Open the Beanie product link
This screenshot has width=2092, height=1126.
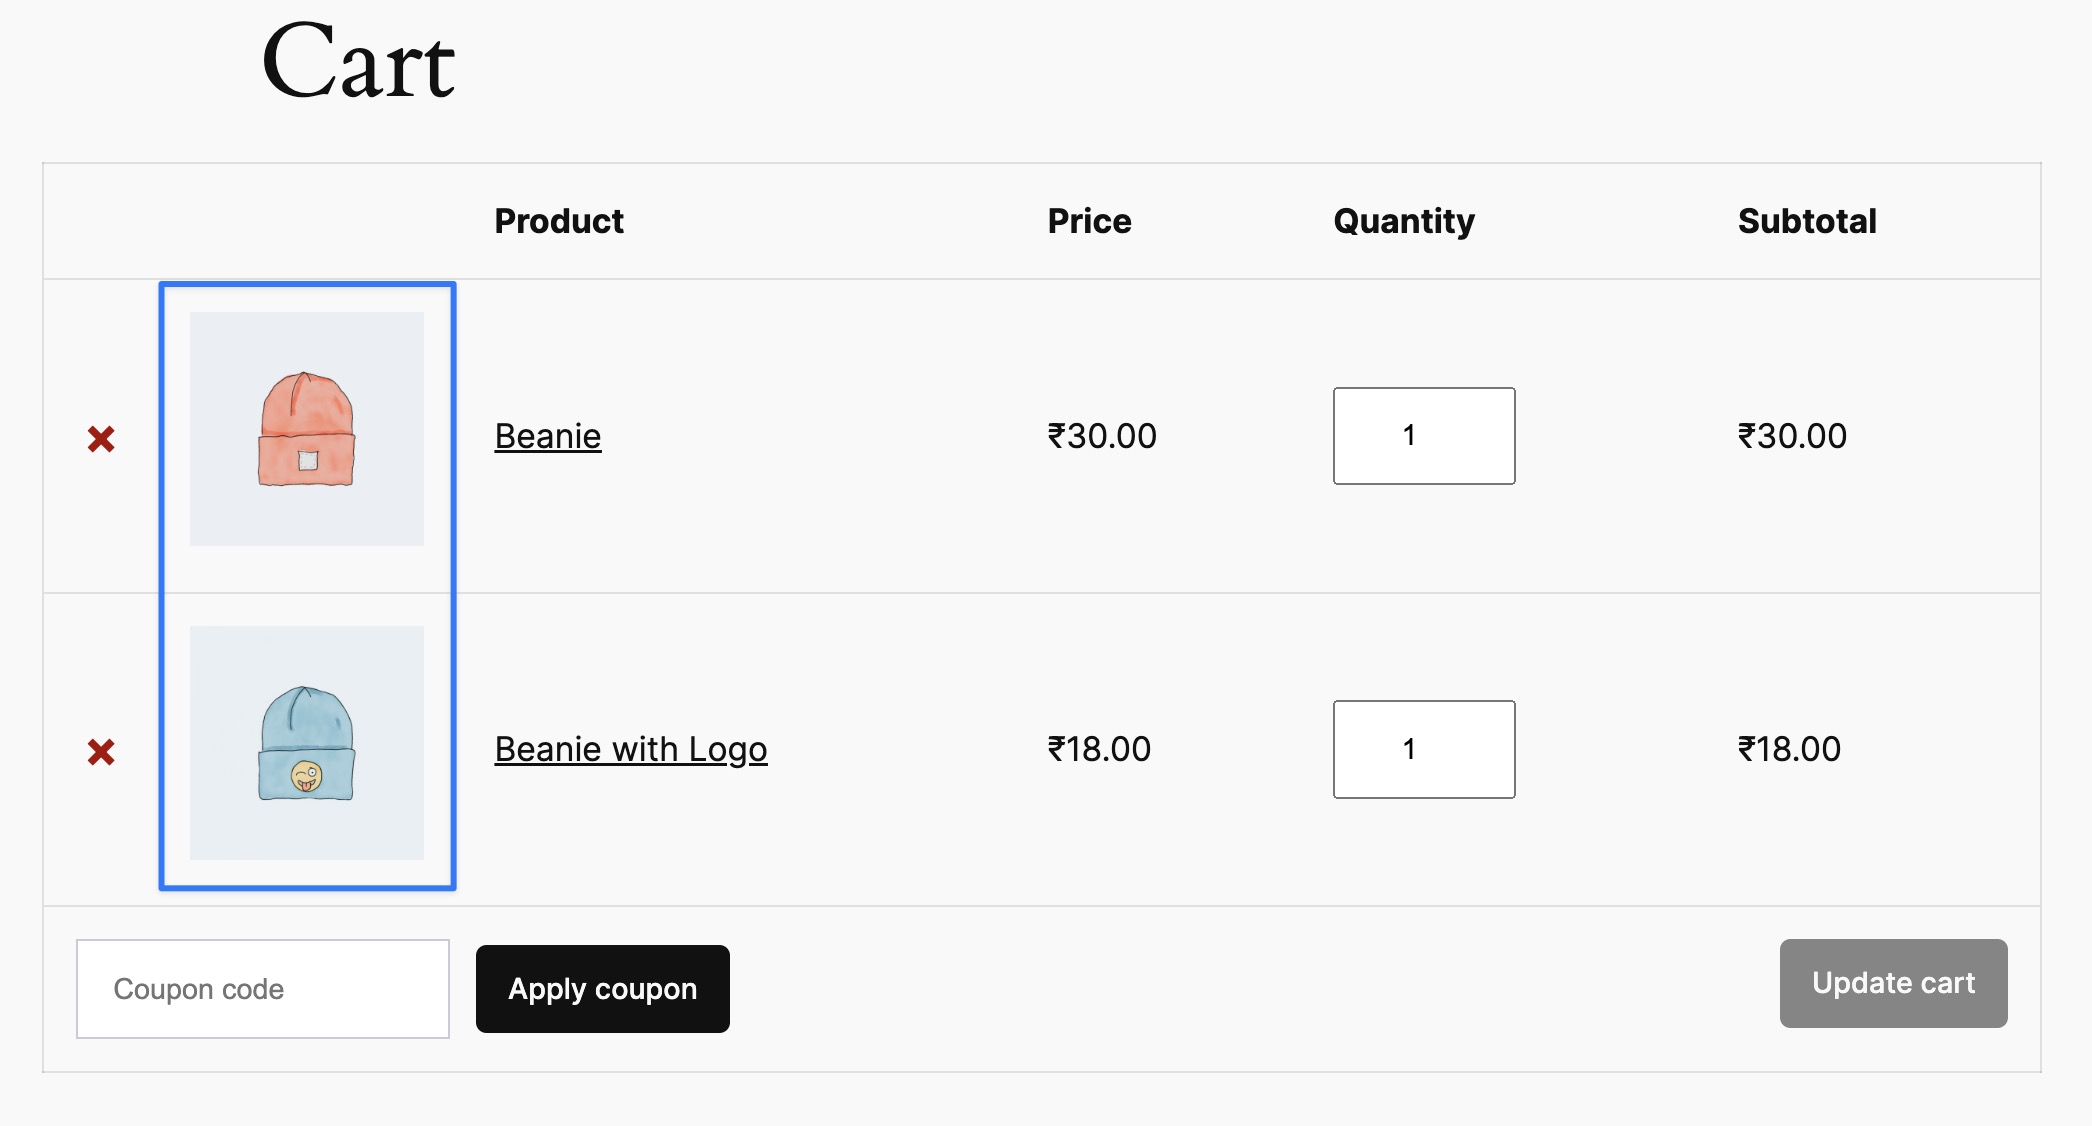pos(548,436)
